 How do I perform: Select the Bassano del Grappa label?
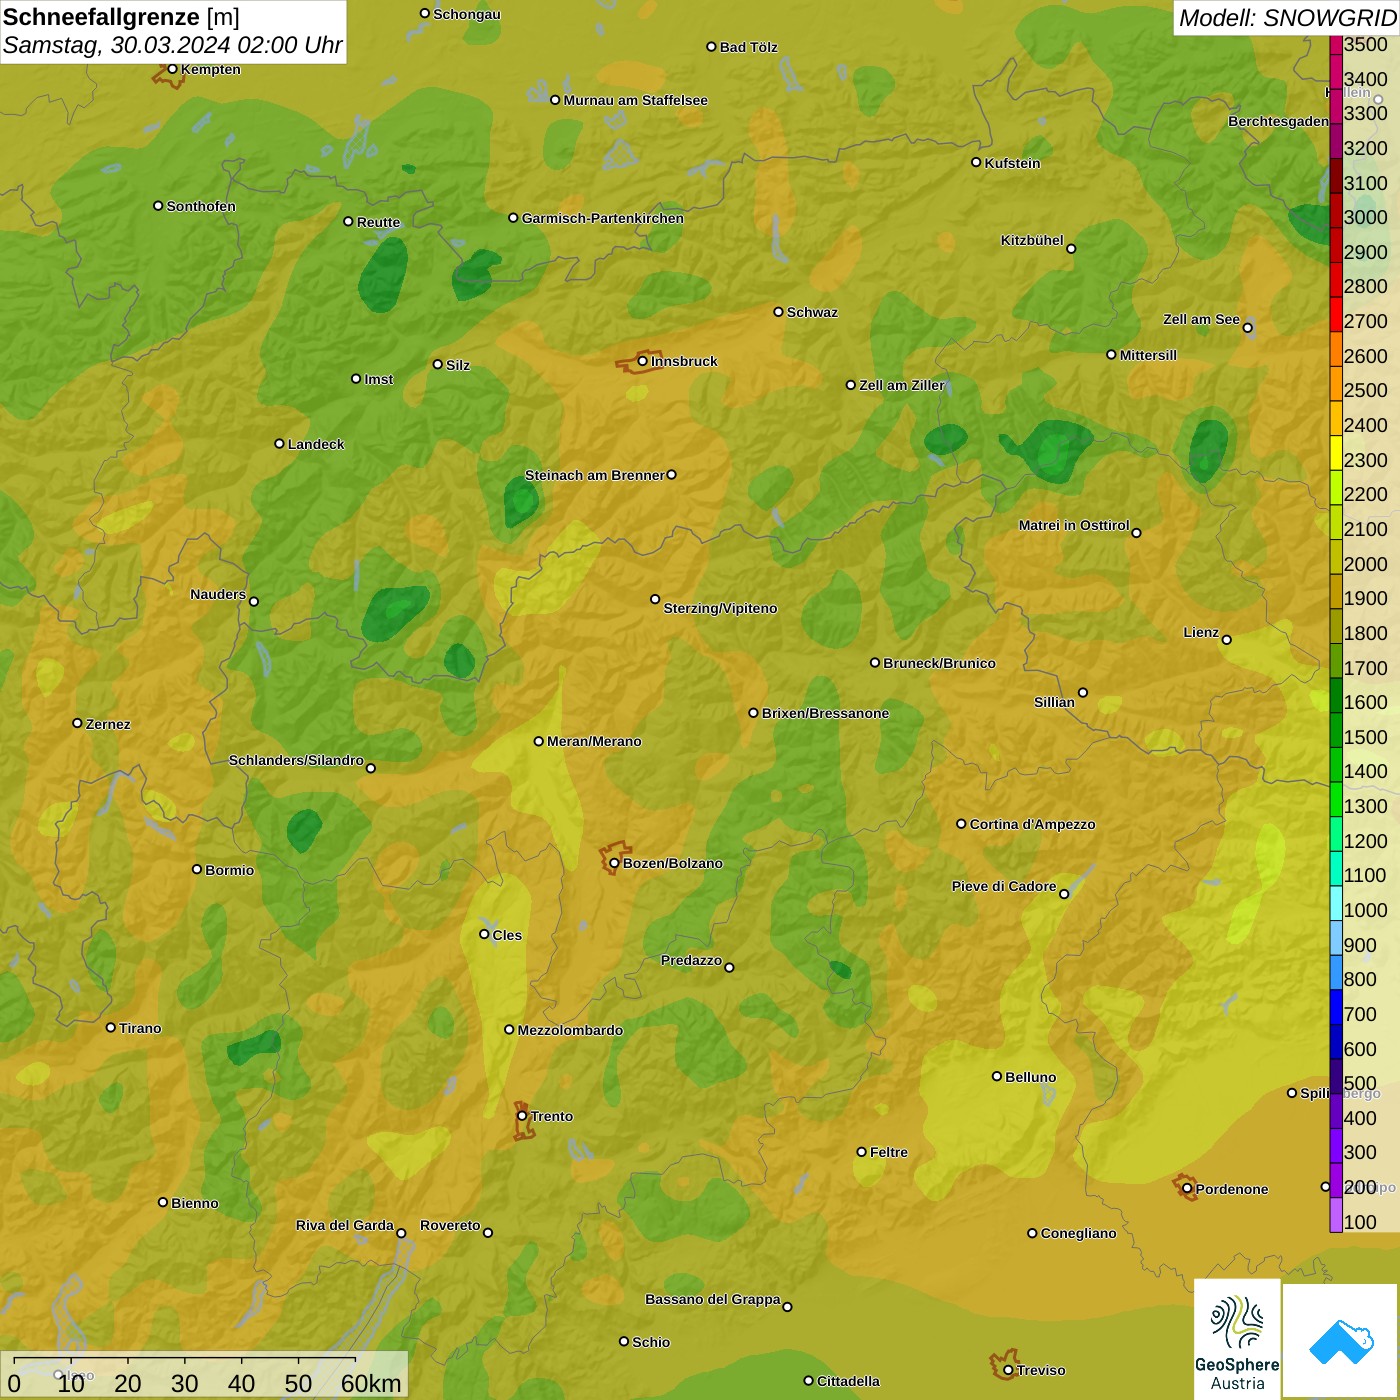click(712, 1299)
